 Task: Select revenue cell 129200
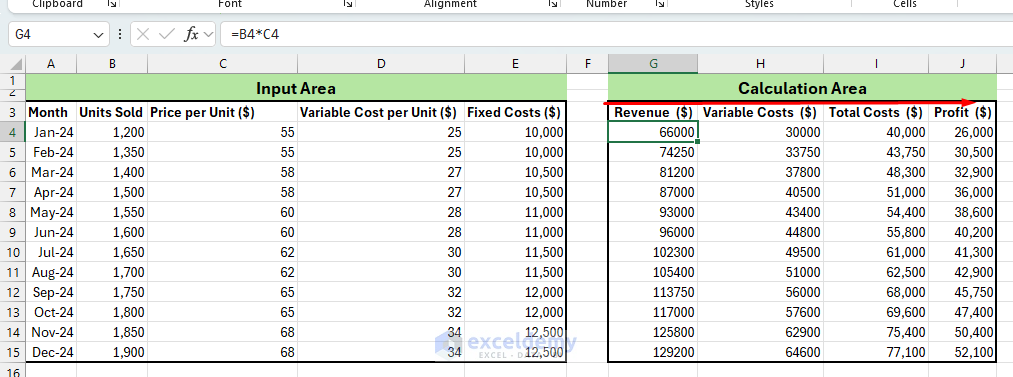(x=653, y=352)
